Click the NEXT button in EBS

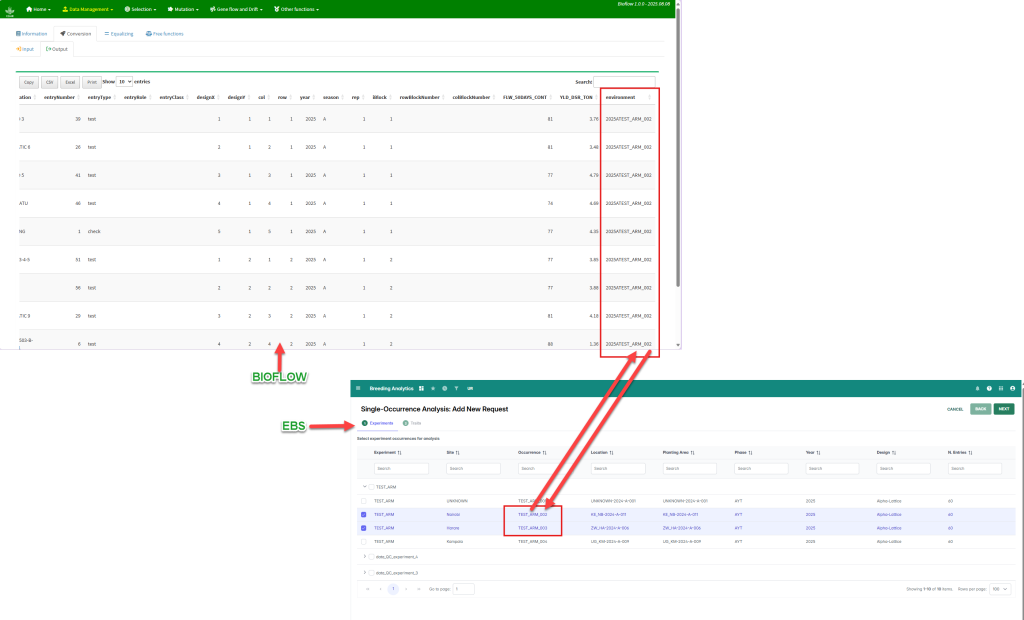coord(1003,409)
